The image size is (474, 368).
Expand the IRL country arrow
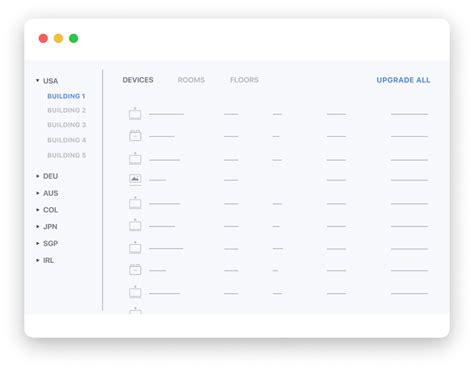(x=37, y=260)
